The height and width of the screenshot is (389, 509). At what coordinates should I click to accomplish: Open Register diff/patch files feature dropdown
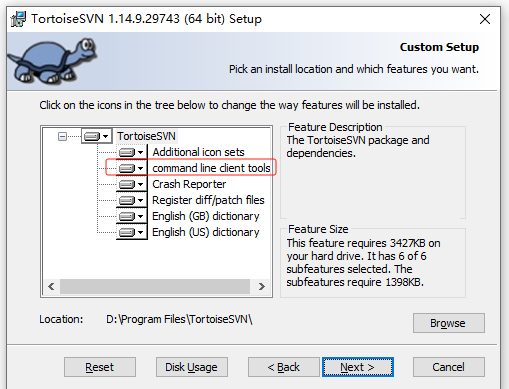point(132,200)
